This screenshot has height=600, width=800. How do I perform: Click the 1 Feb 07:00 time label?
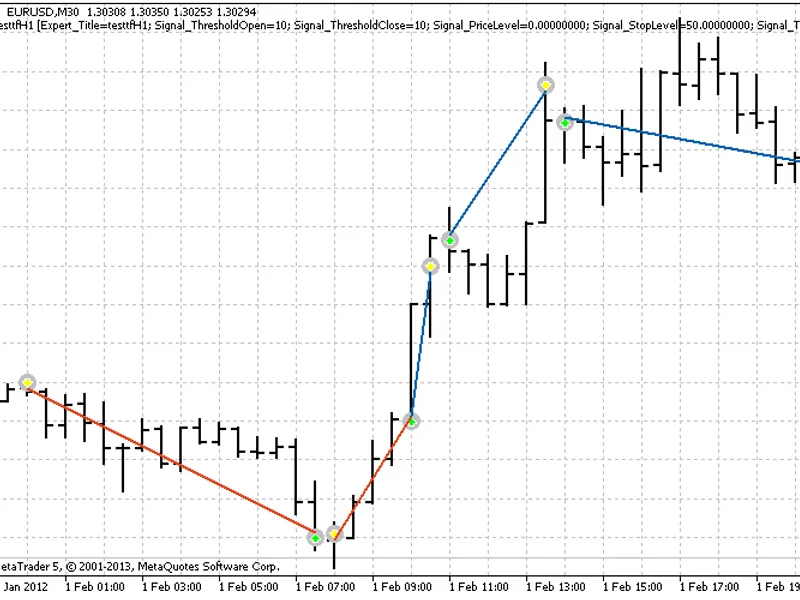click(x=326, y=587)
